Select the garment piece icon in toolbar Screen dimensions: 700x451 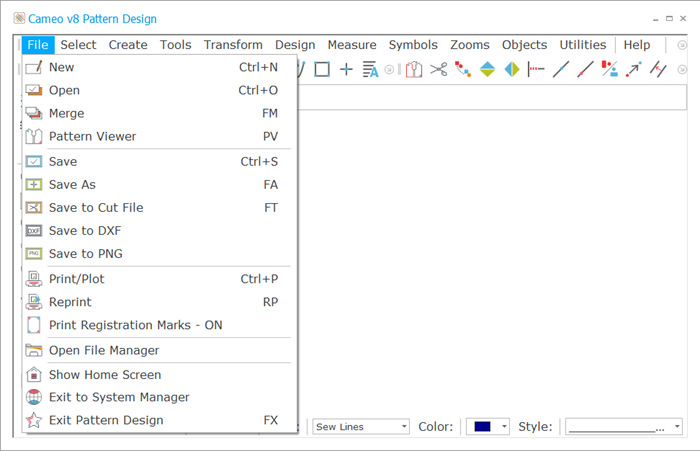coord(414,69)
